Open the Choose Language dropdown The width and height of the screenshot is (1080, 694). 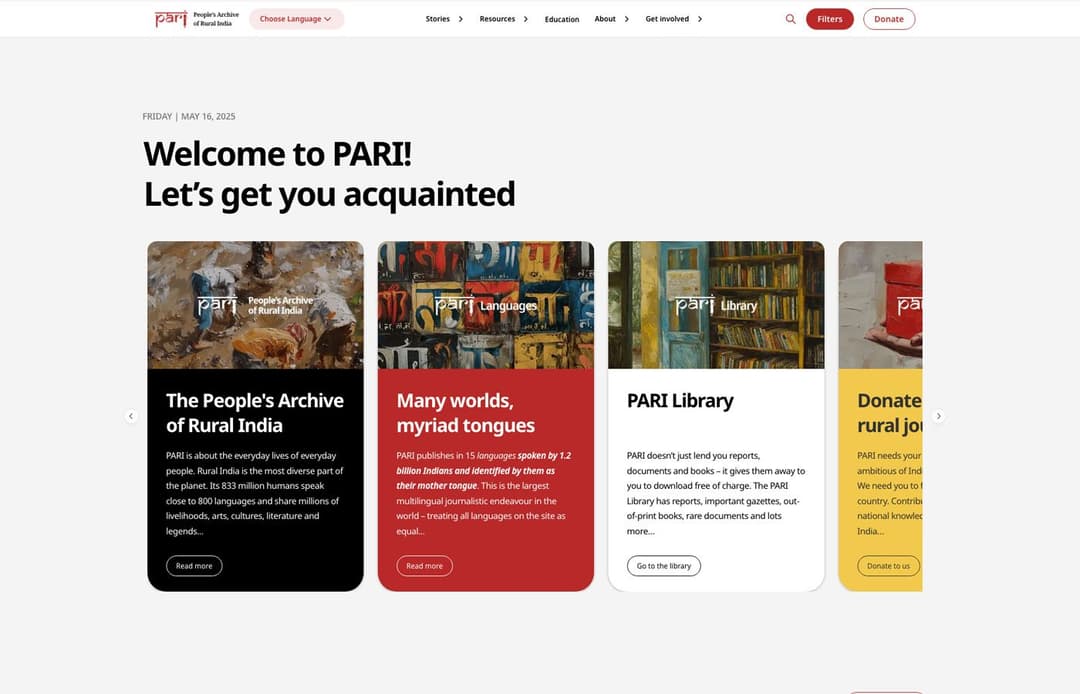(x=296, y=19)
